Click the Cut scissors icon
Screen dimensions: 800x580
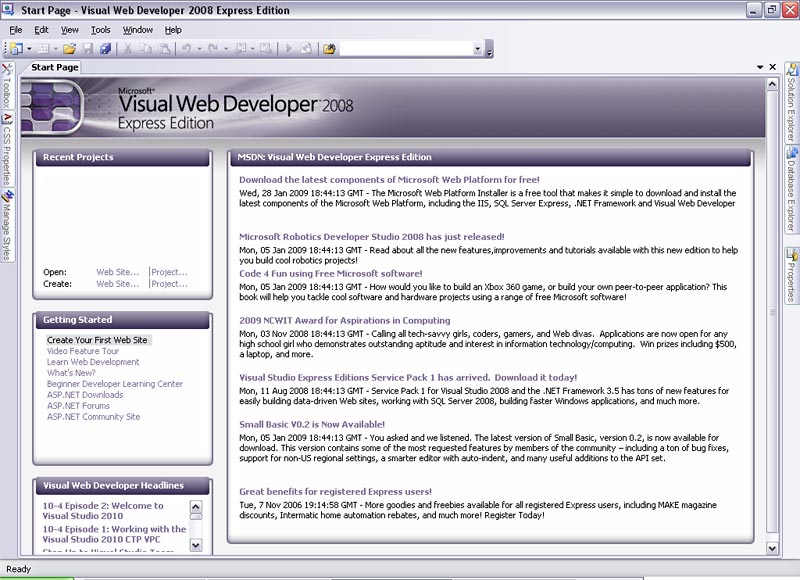[128, 48]
